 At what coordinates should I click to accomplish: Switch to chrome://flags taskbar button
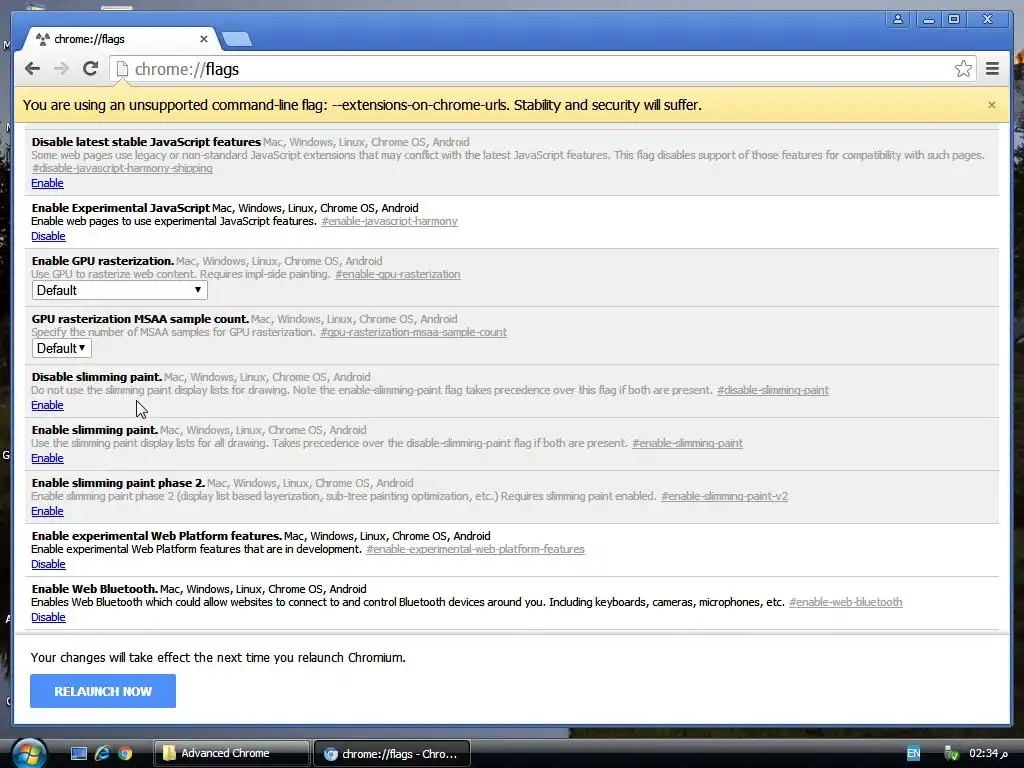(x=392, y=754)
